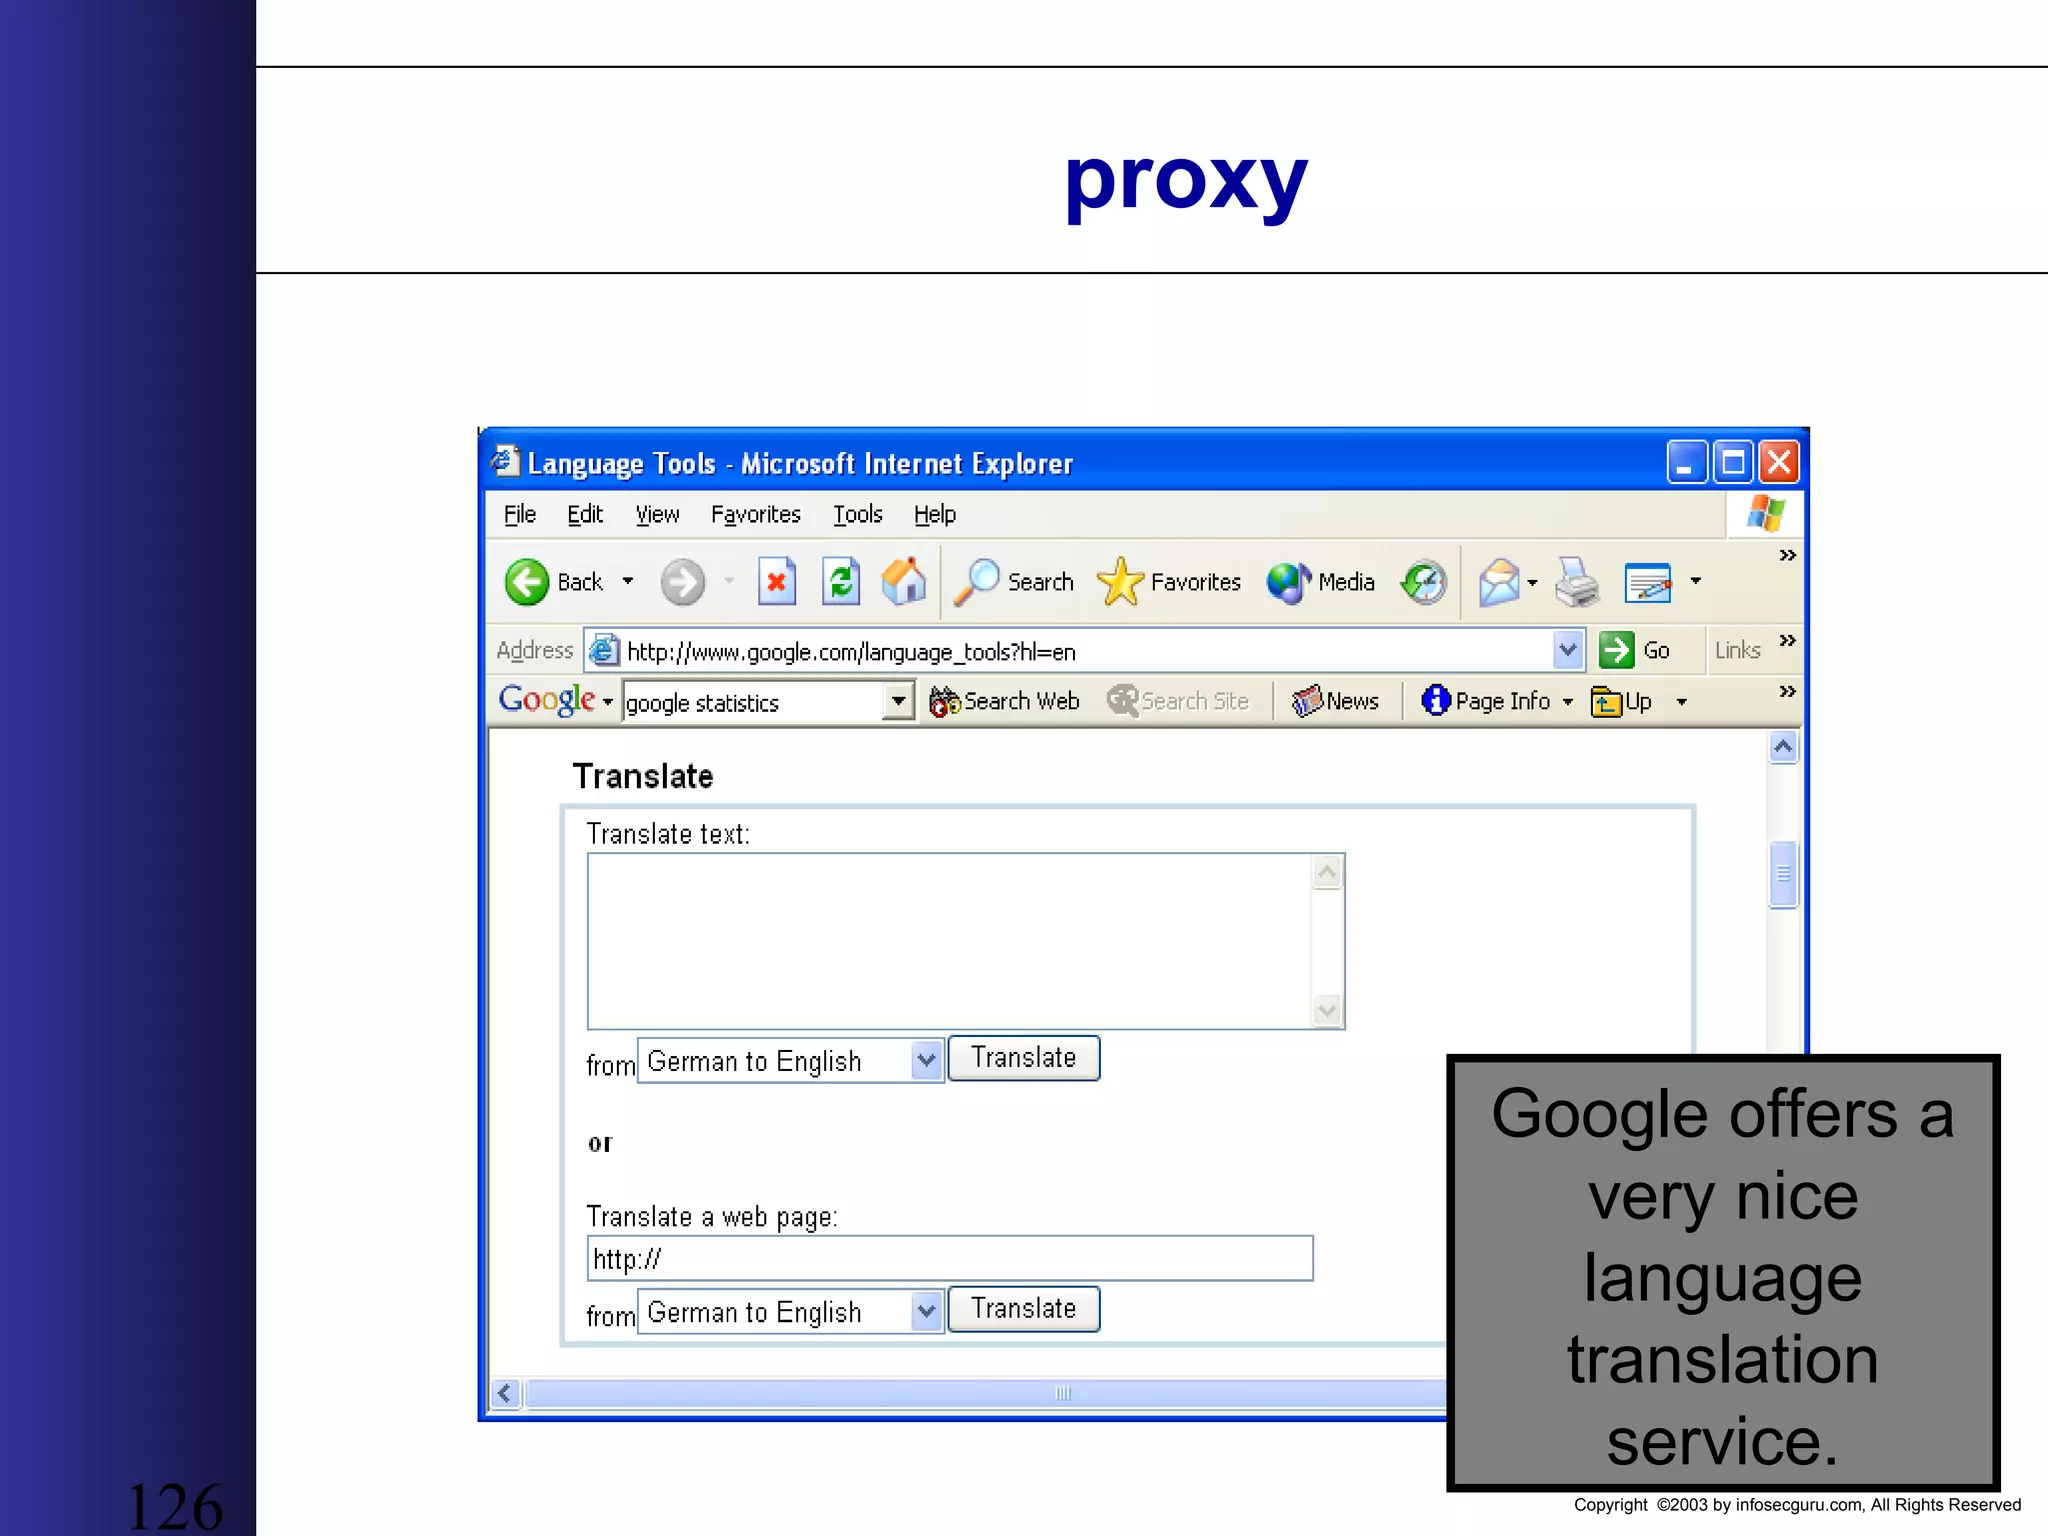
Task: Minimize the Internet Explorer window
Action: (x=1685, y=462)
